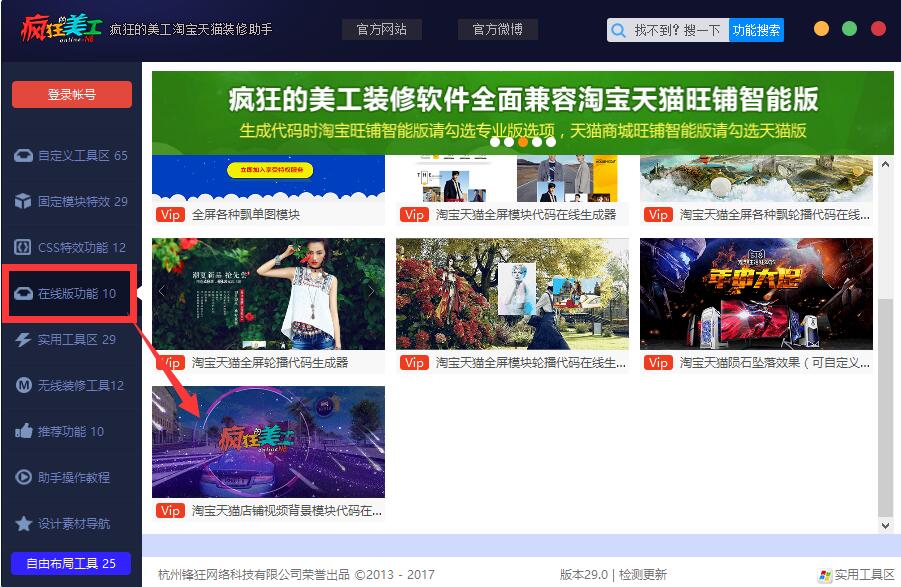The image size is (901, 587).
Task: Select fourth banner carousel dot
Action: (537, 141)
